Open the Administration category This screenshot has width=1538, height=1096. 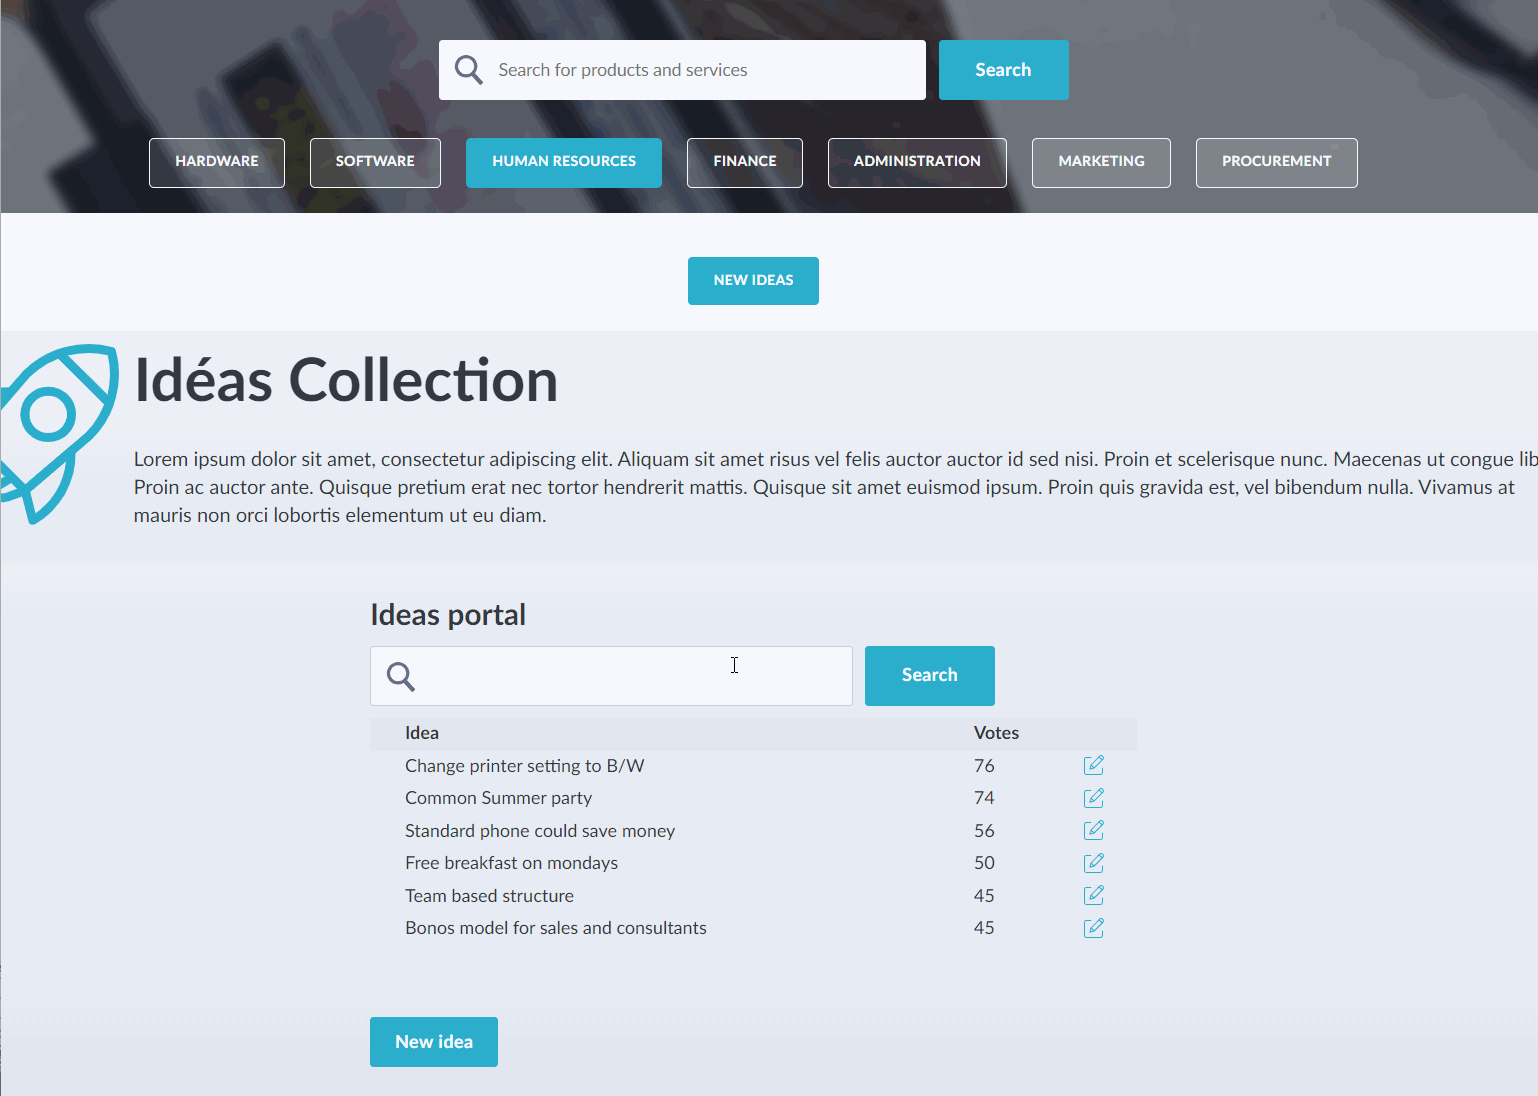click(x=917, y=162)
